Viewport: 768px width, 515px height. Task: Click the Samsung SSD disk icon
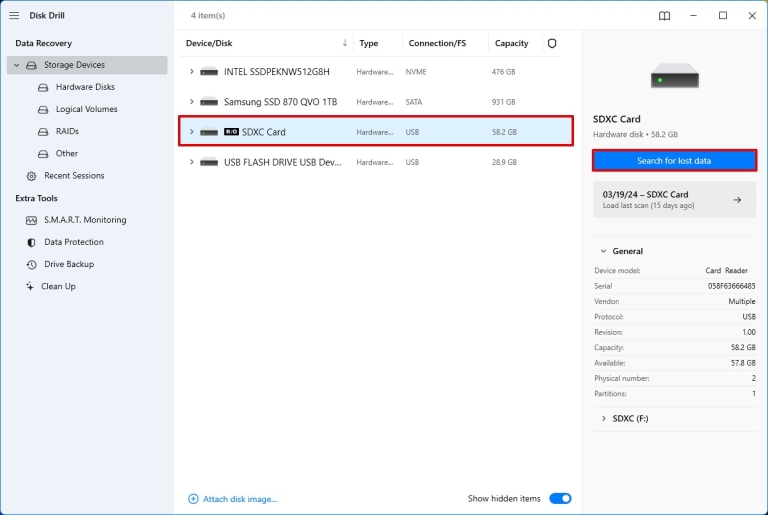pyautogui.click(x=209, y=102)
